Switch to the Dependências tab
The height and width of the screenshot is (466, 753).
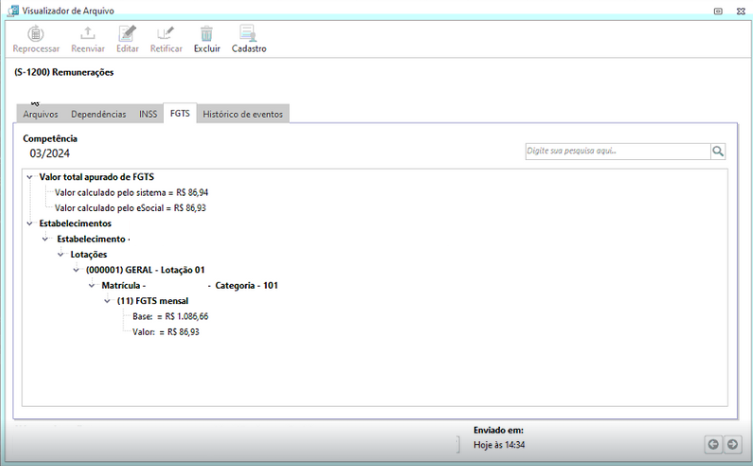[98, 114]
